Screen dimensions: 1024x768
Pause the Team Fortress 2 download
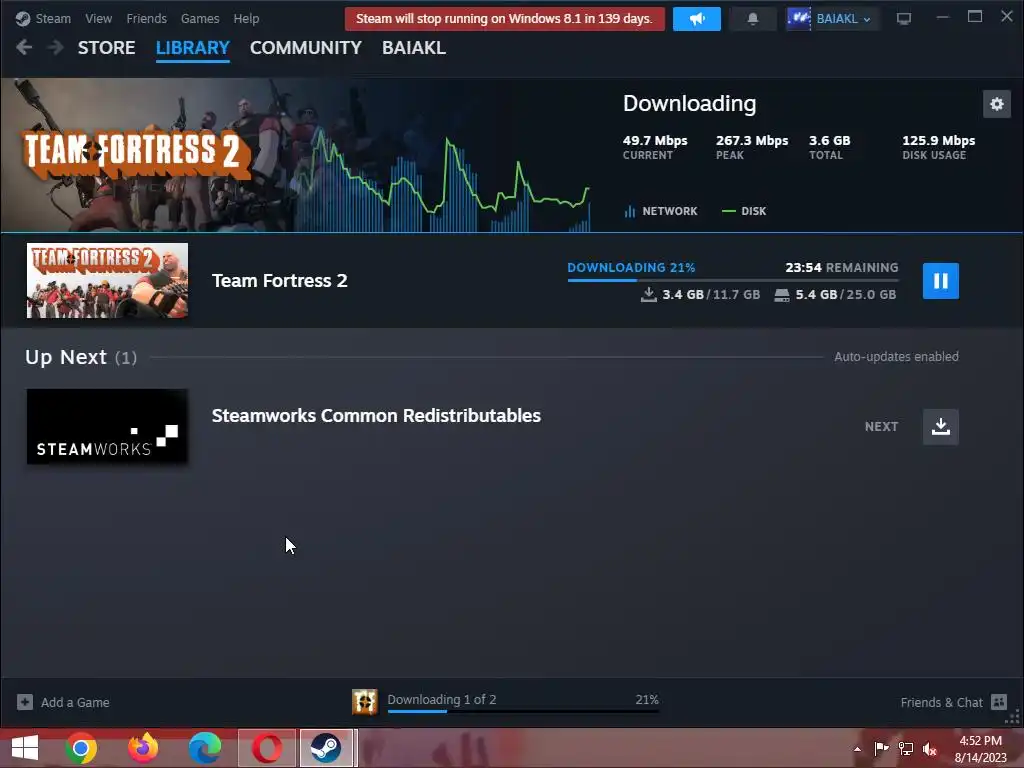[940, 281]
